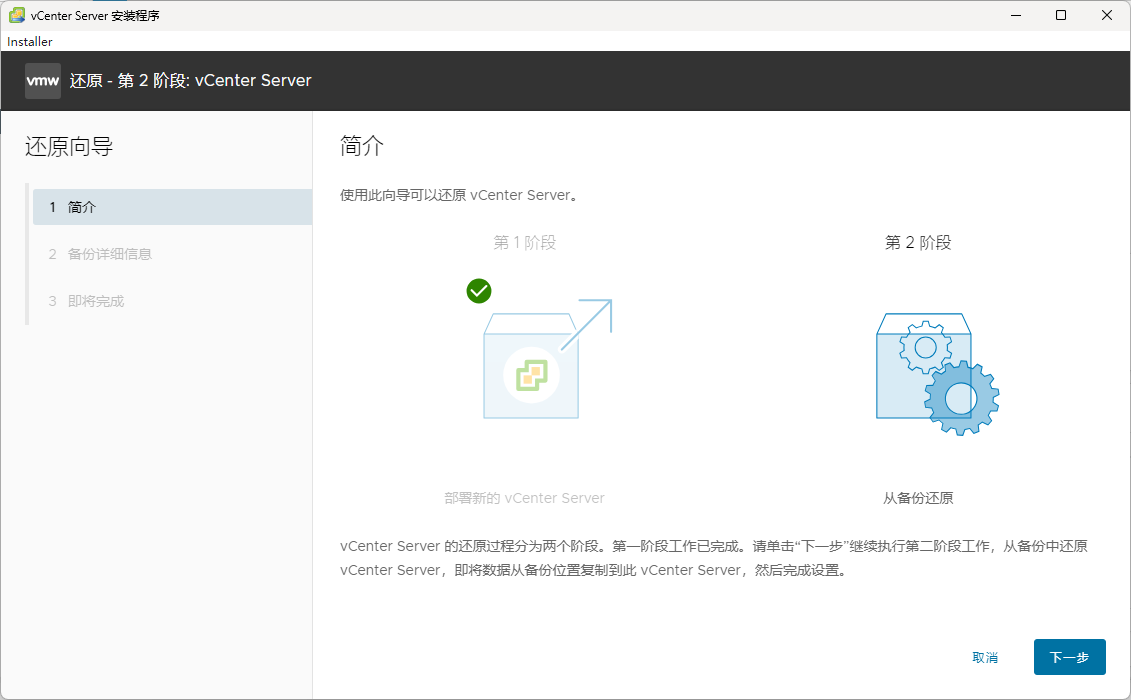This screenshot has height=700, width=1131.
Task: Click 取消 to cancel the restore
Action: coord(985,658)
